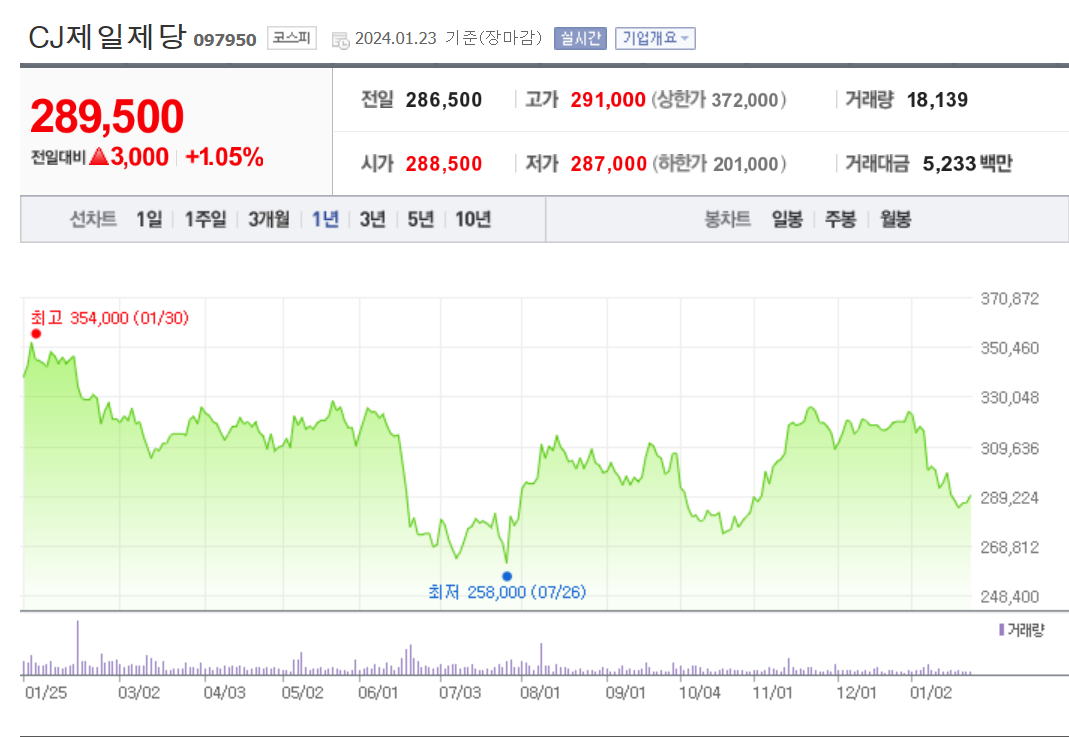Open the 기업개요 dropdown

click(x=655, y=38)
